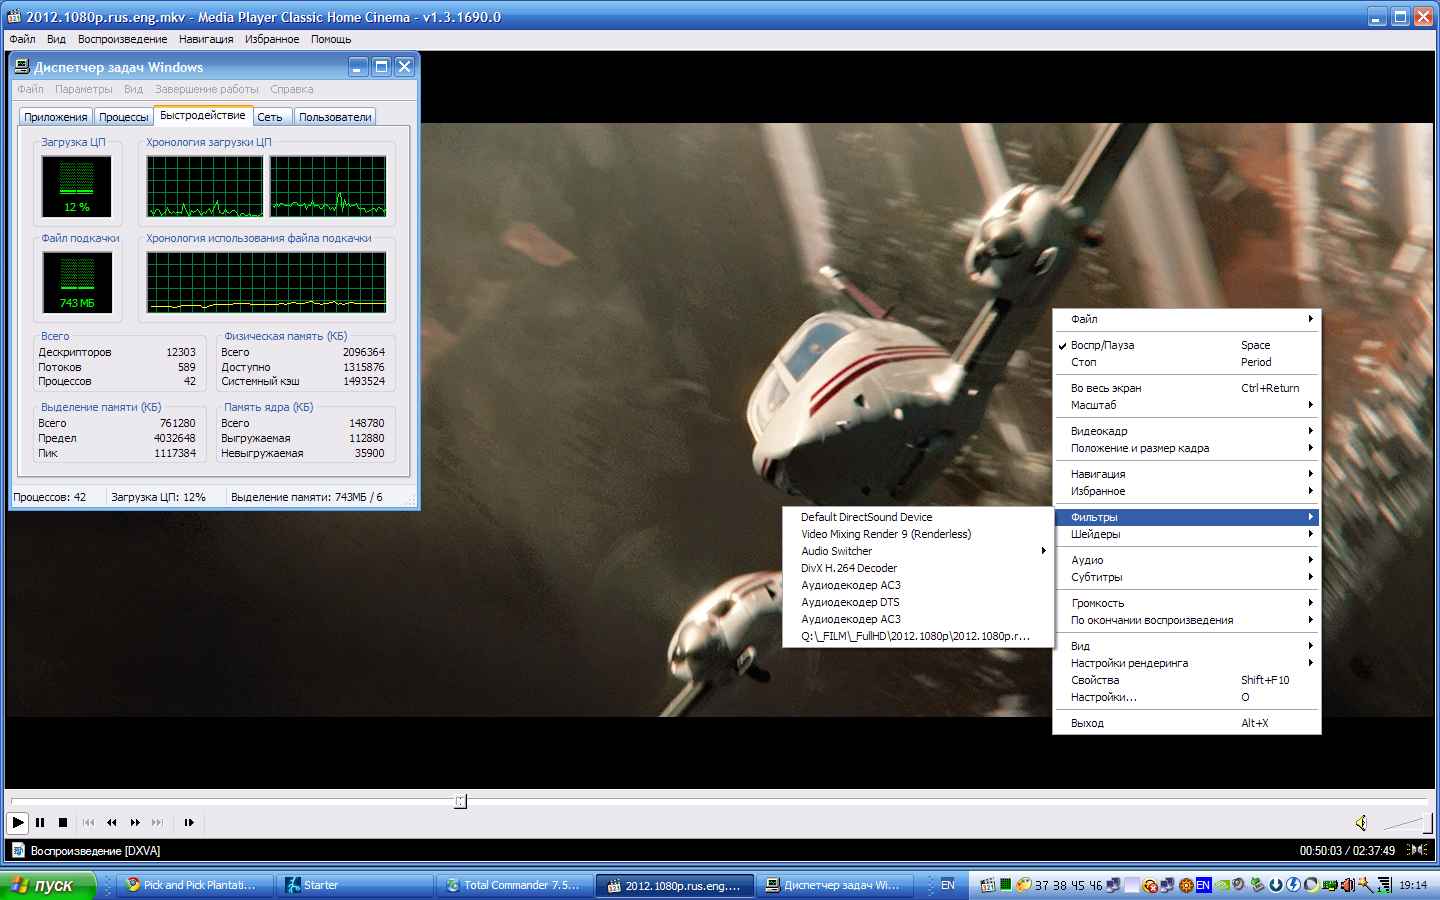The height and width of the screenshot is (900, 1440).
Task: Click the skip forward (next) button
Action: (157, 823)
